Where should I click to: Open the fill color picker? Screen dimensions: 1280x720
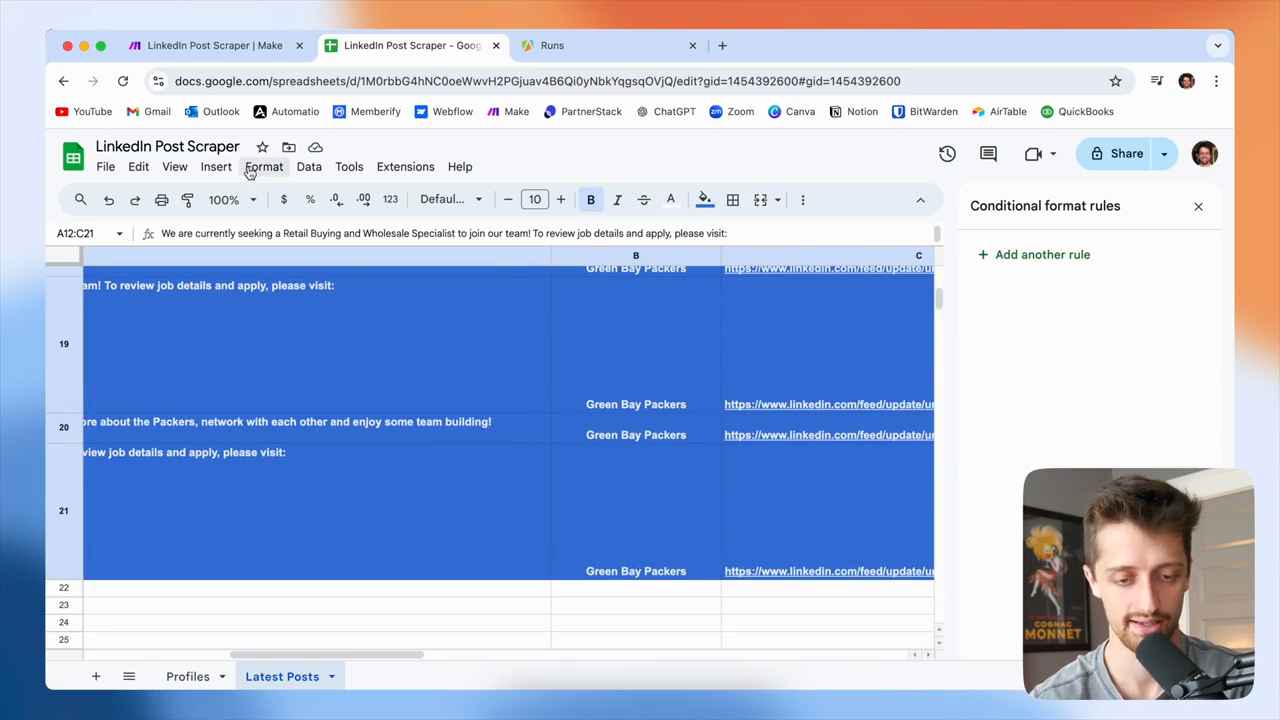point(705,200)
